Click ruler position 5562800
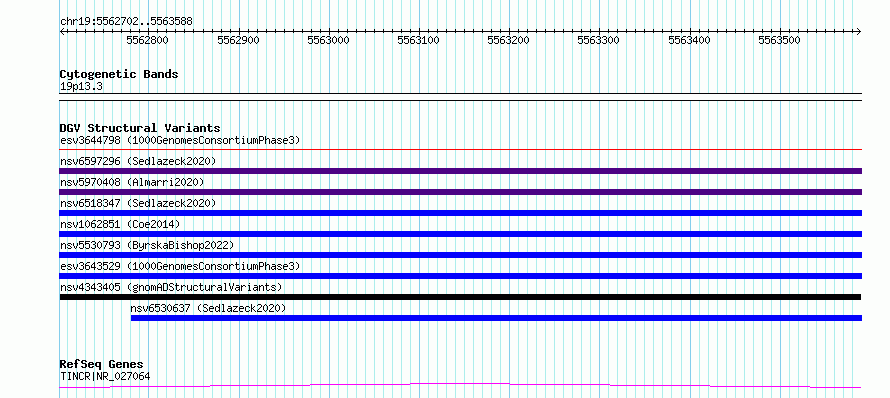The width and height of the screenshot is (890, 398). click(147, 40)
